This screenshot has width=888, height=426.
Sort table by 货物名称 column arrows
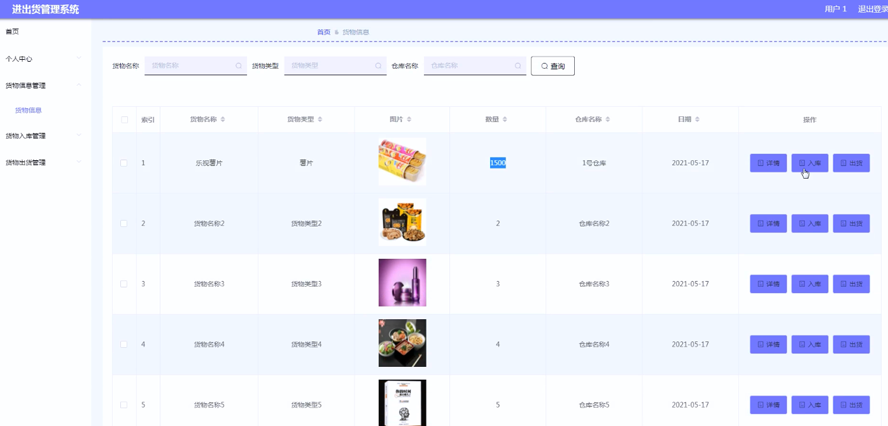223,120
